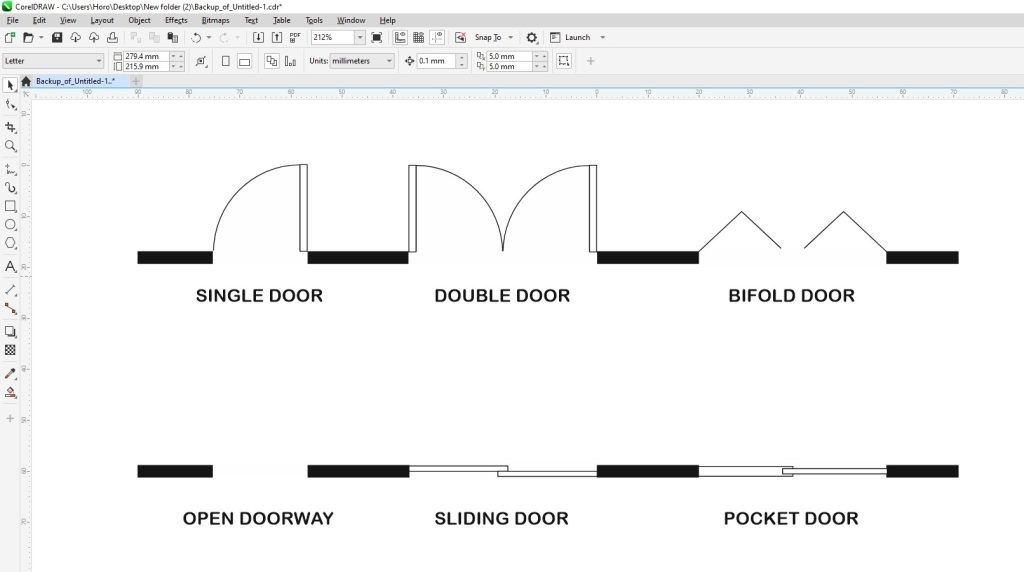The width and height of the screenshot is (1024, 572).
Task: Click the Launch button
Action: (x=571, y=38)
